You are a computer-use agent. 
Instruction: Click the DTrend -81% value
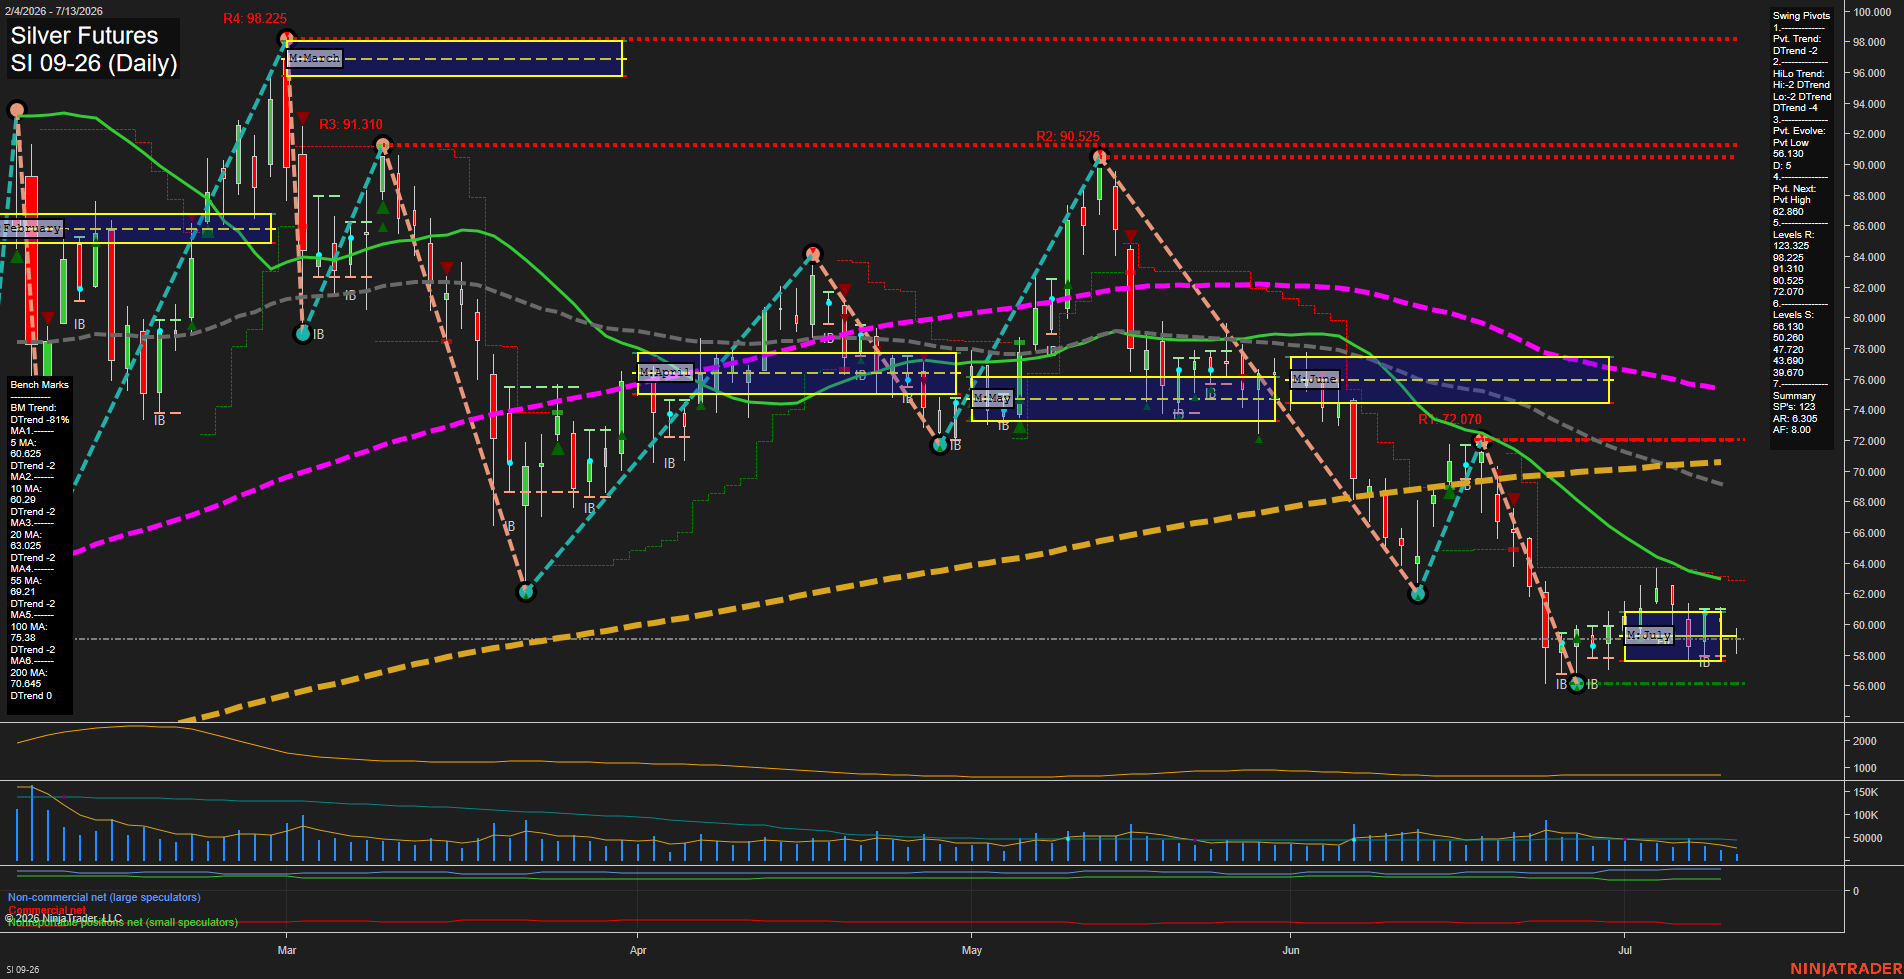point(40,420)
